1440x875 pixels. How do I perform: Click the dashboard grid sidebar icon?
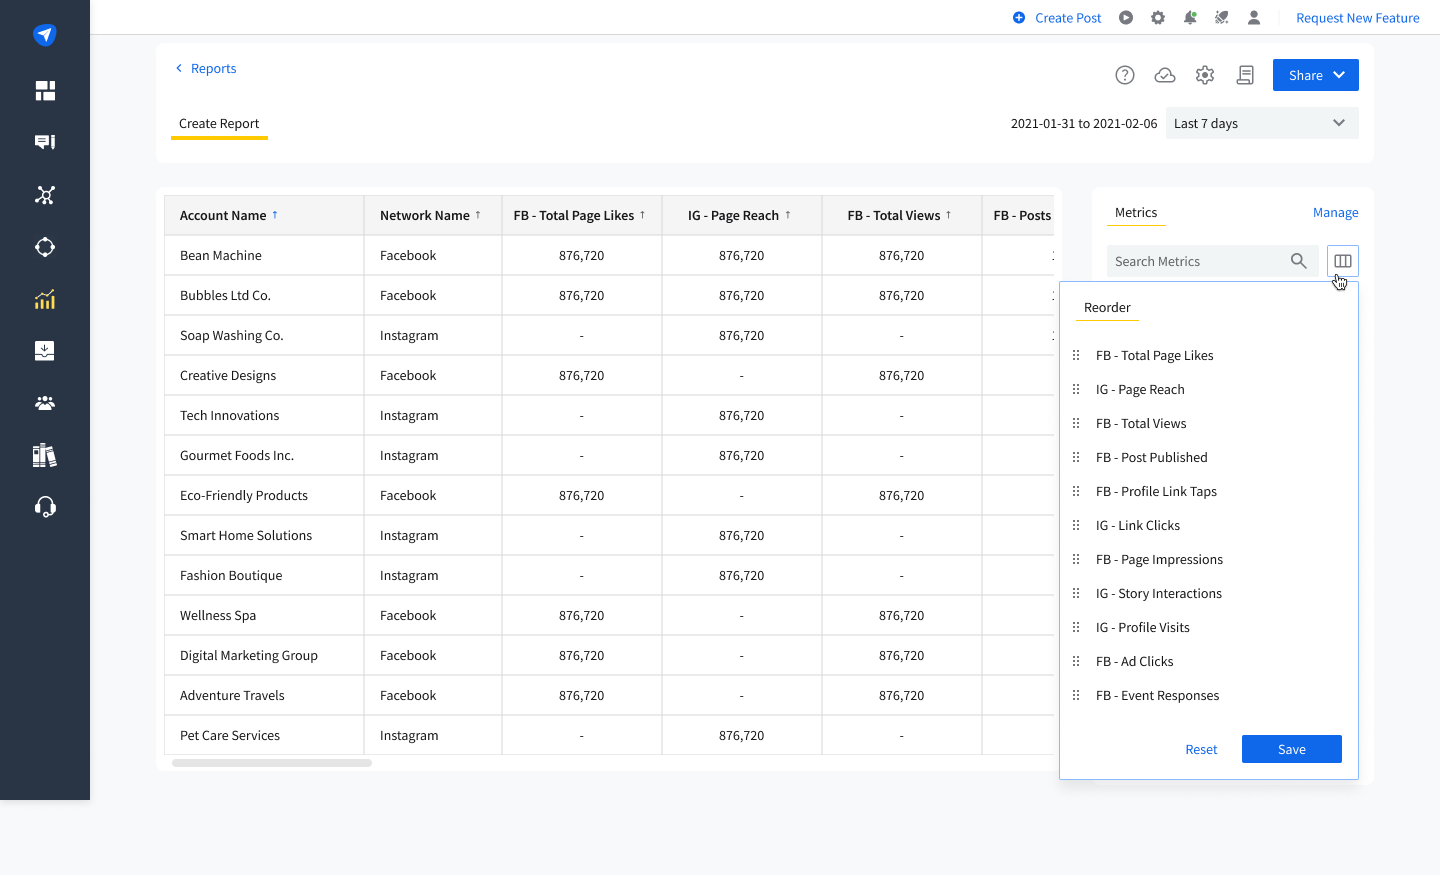(x=45, y=91)
